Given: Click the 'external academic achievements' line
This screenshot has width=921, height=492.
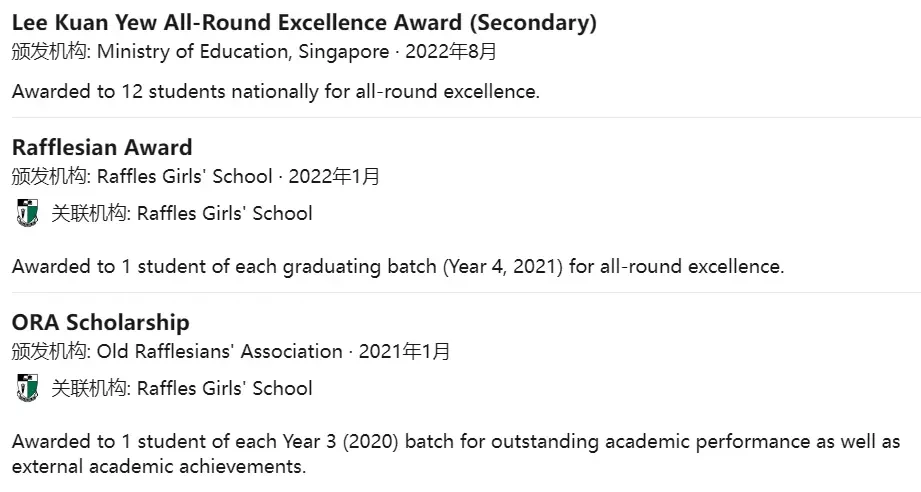Looking at the screenshot, I should [159, 467].
